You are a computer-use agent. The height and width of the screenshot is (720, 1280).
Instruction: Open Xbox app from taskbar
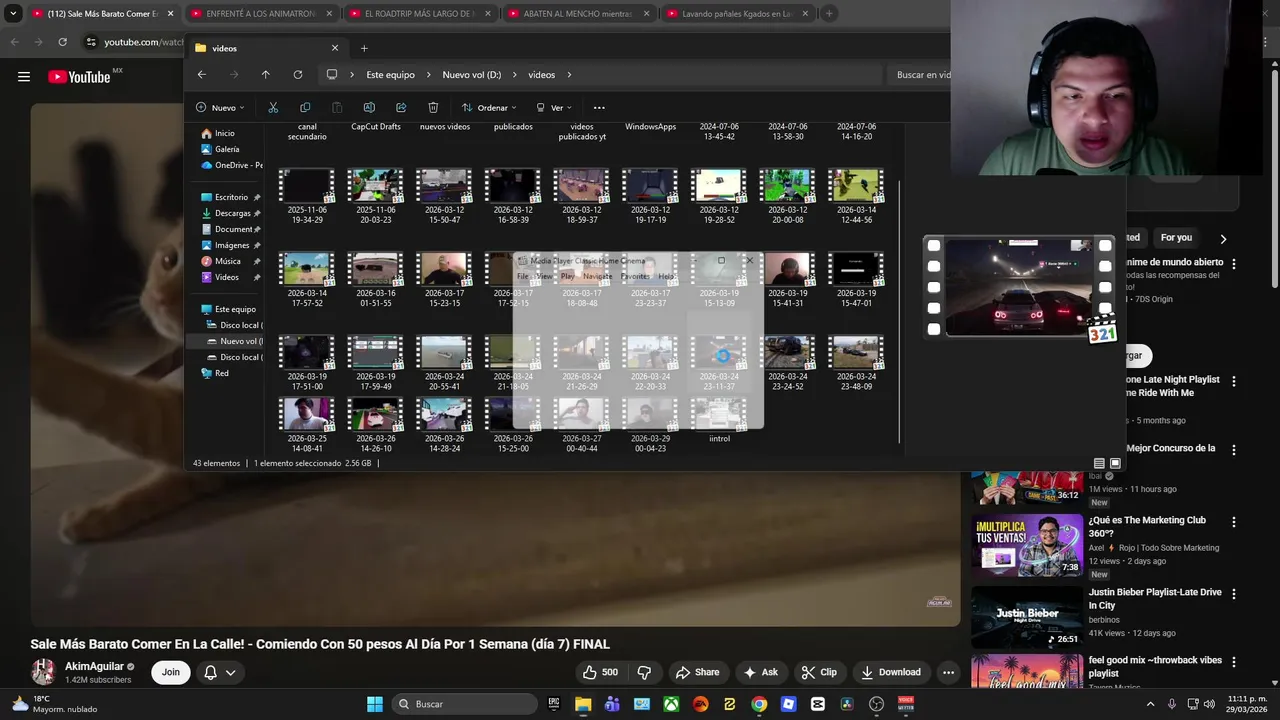(671, 704)
